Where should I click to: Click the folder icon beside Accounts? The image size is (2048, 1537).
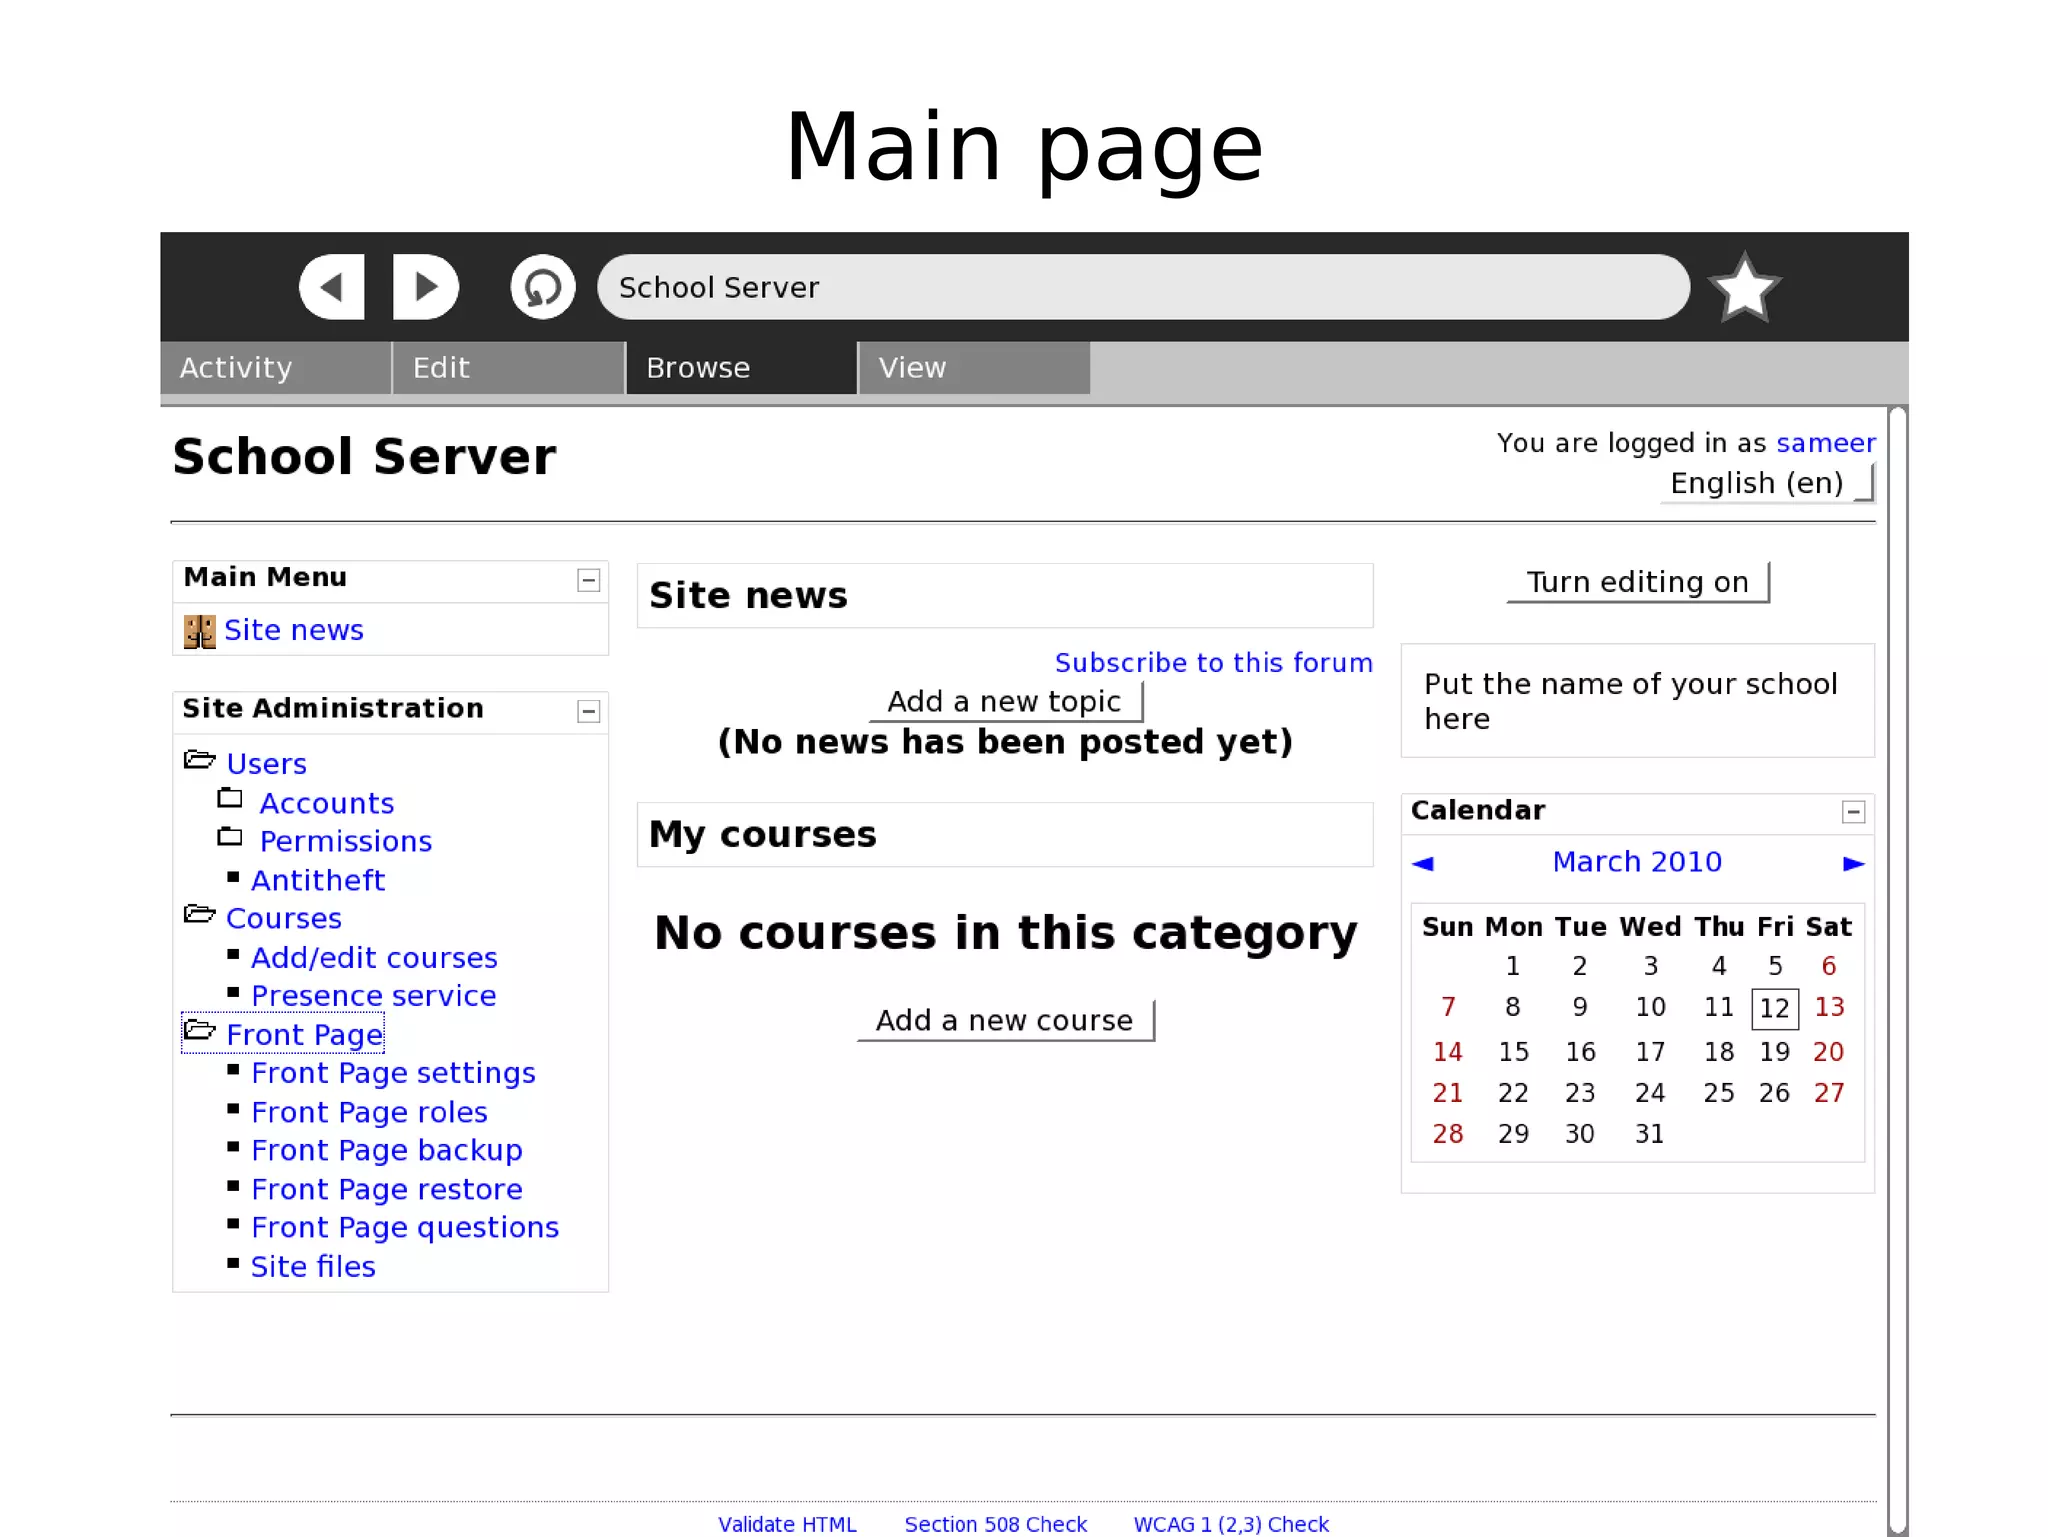[x=230, y=798]
